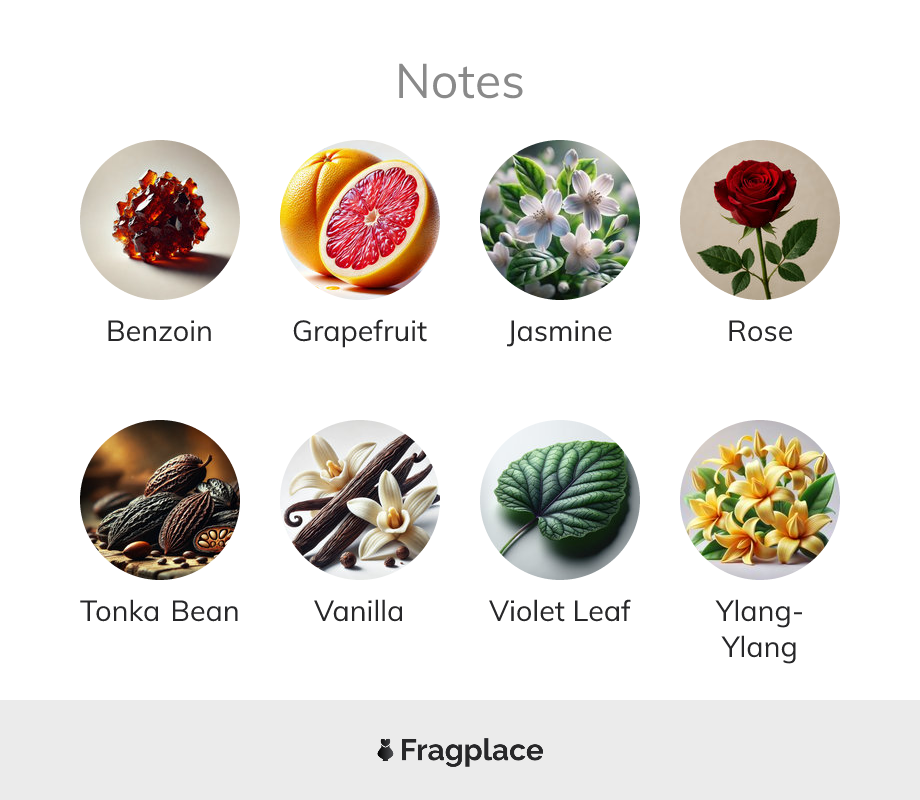Open the Rose label text
This screenshot has height=800, width=920.
click(x=760, y=332)
